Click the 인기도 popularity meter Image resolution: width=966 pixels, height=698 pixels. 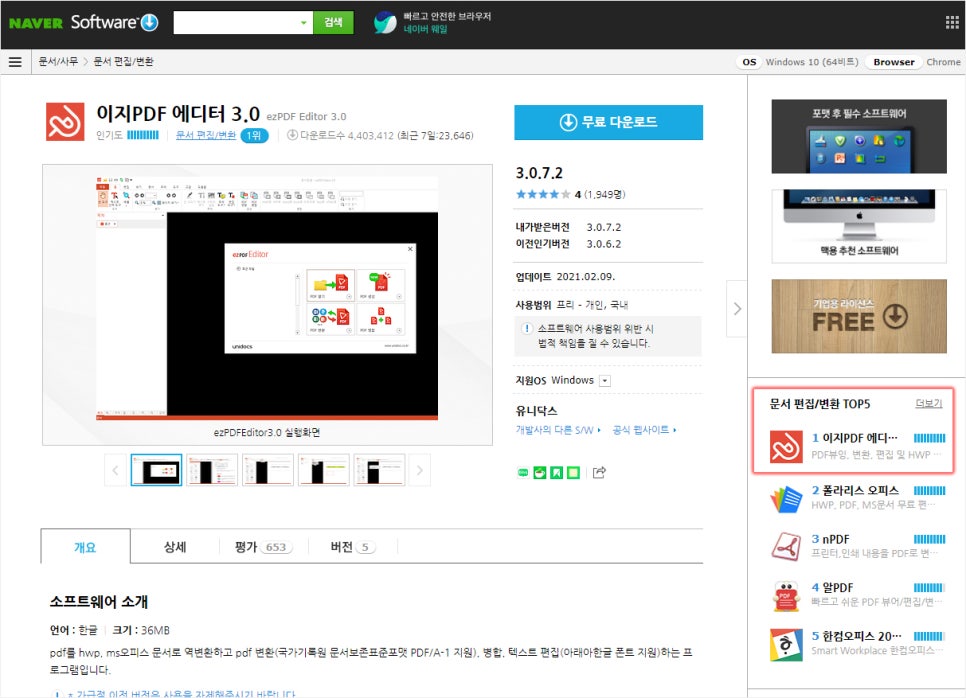143,135
